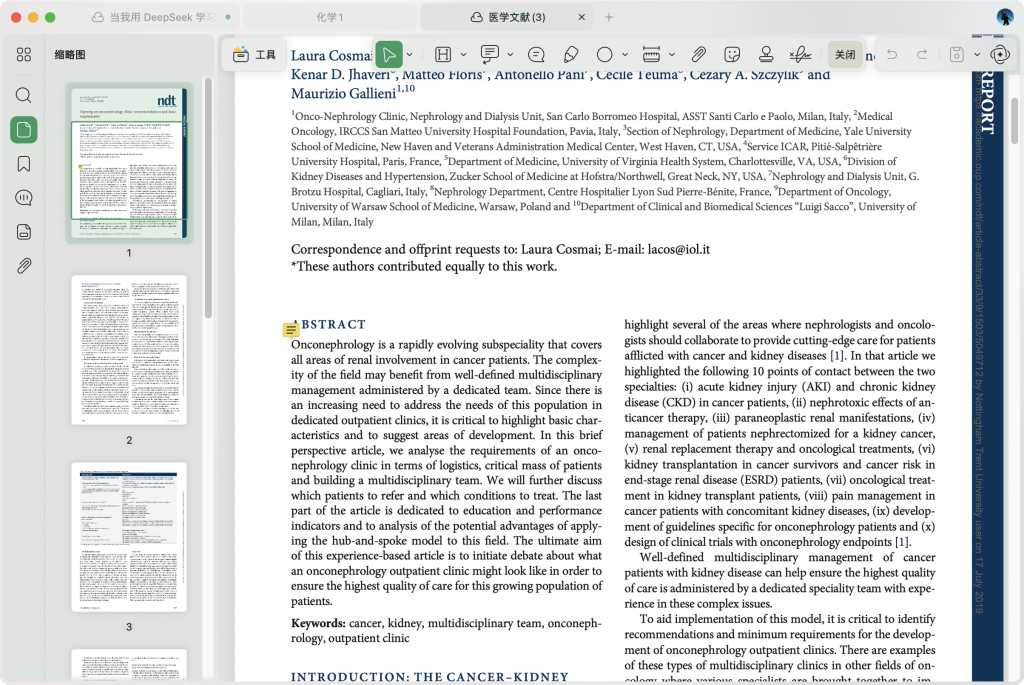Click the email address lacos@iol.it
The image size is (1024, 685).
679,249
